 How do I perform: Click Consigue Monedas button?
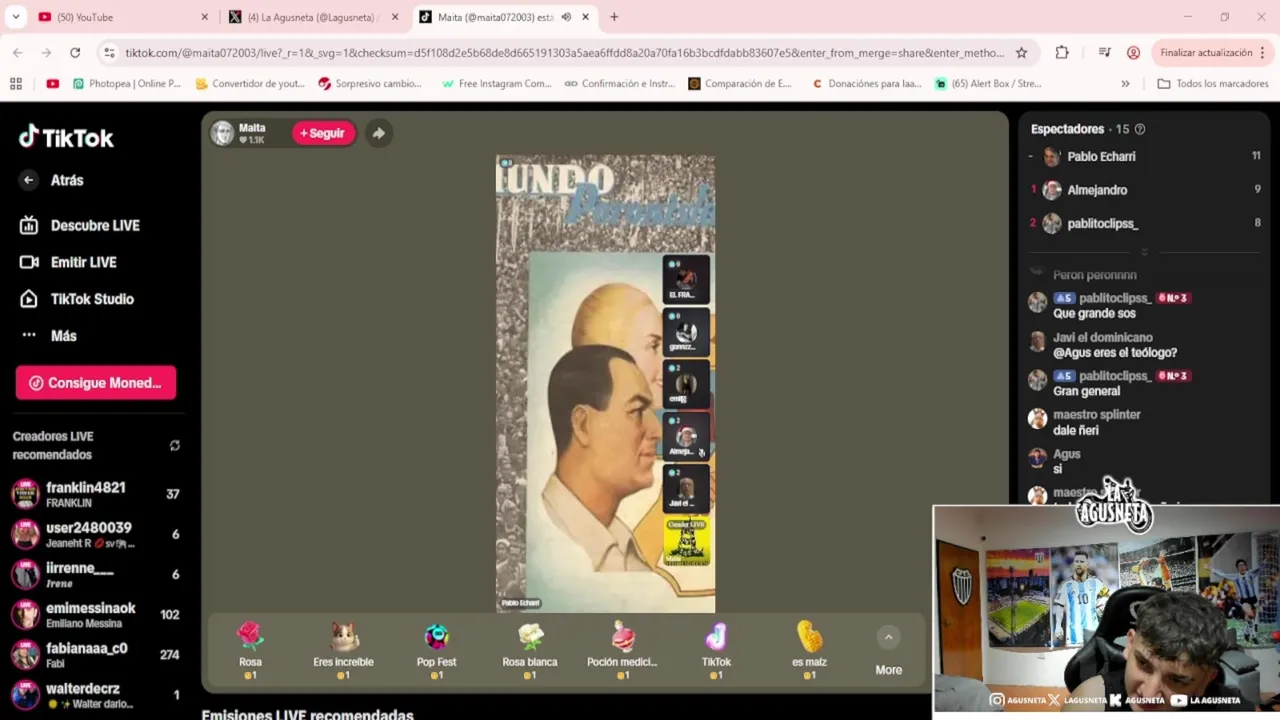(96, 383)
